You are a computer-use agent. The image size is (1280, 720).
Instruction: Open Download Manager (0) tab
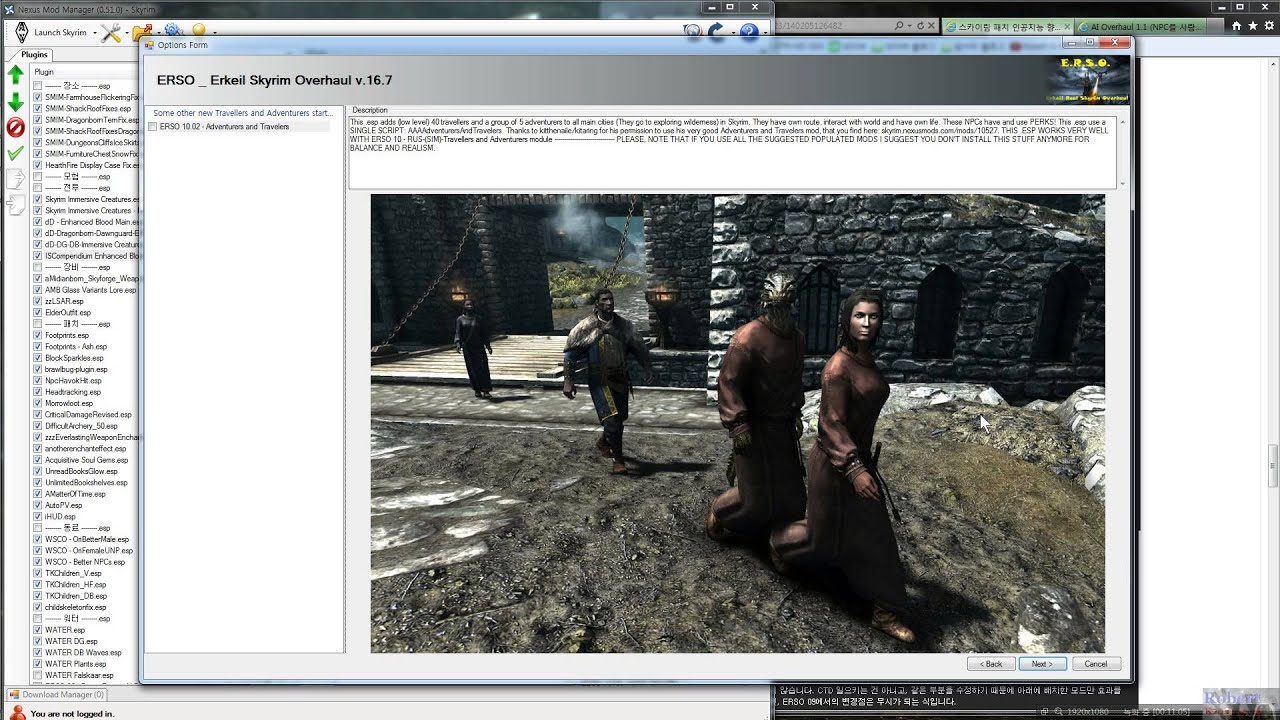click(x=56, y=694)
